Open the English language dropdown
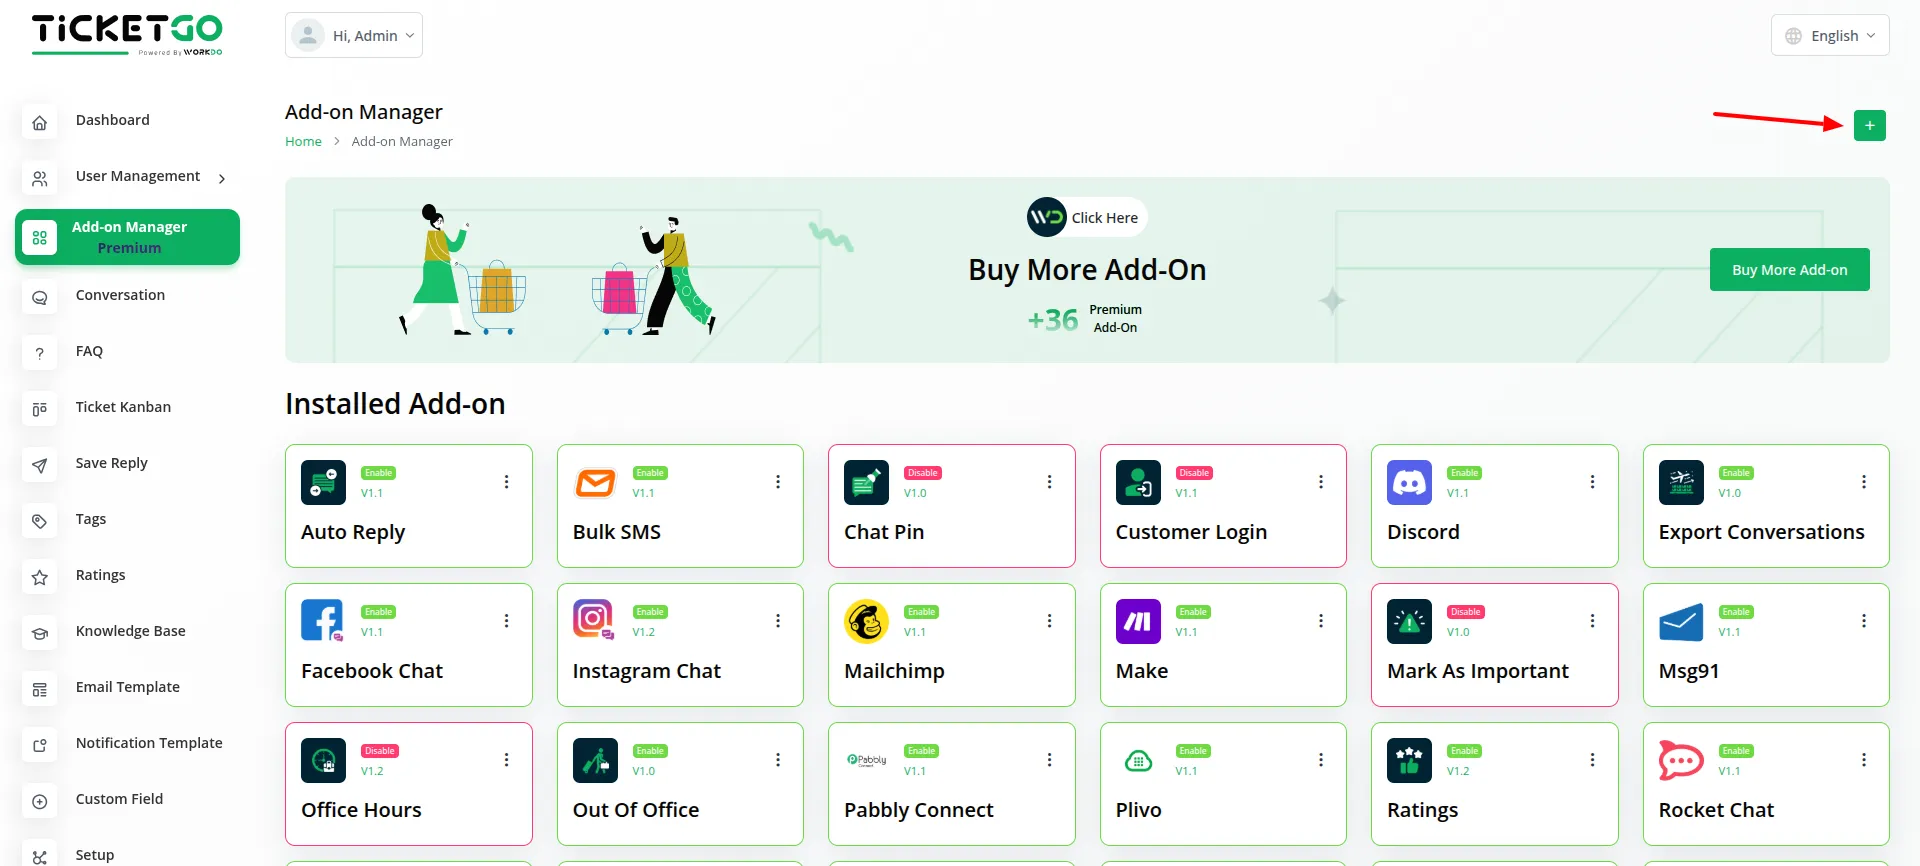This screenshot has width=1920, height=866. point(1829,35)
